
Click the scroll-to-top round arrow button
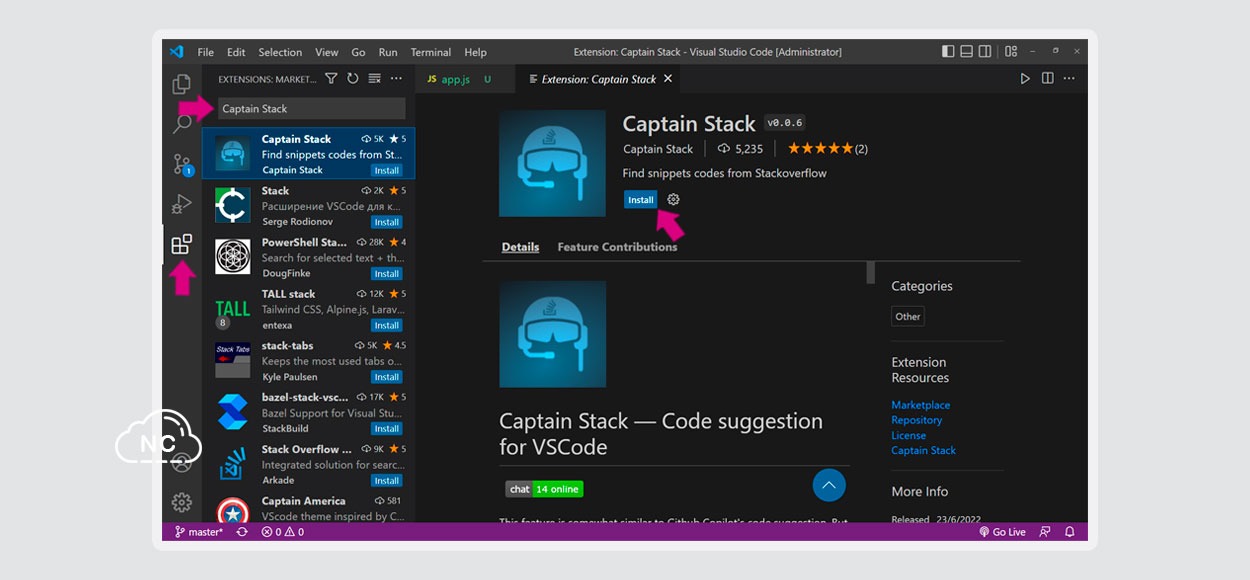coord(829,485)
